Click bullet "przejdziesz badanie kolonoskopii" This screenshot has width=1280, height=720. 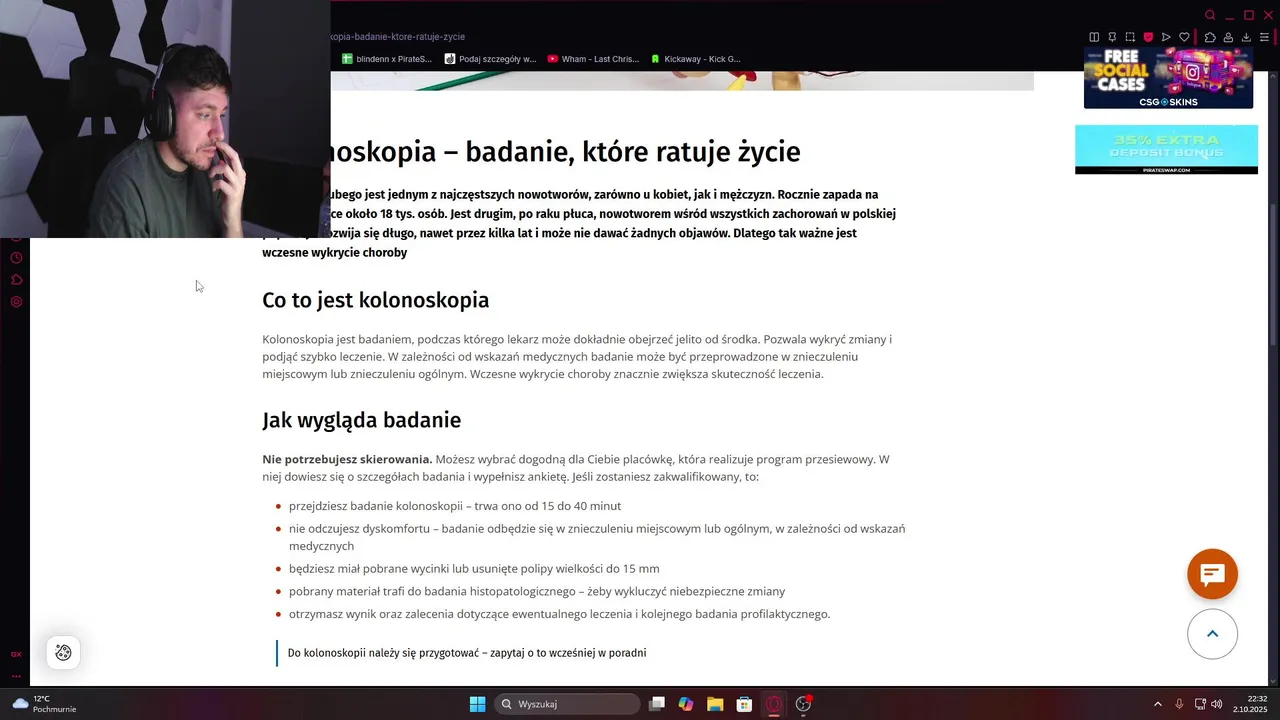[x=455, y=506]
